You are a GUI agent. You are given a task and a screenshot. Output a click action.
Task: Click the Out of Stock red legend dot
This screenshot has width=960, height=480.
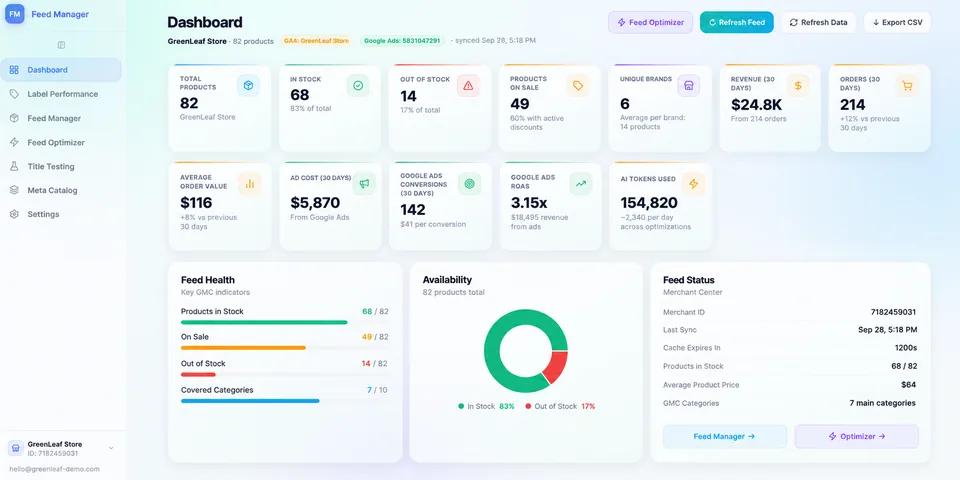pyautogui.click(x=528, y=406)
